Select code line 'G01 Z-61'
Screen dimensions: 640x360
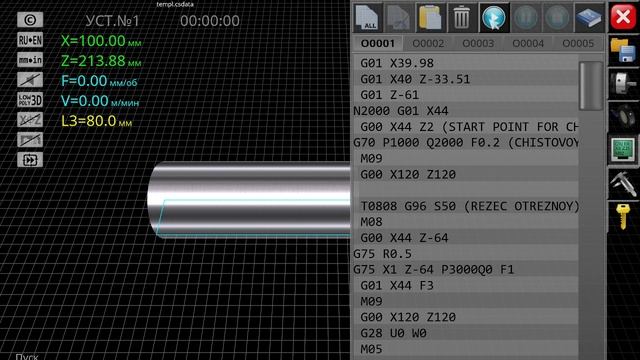click(x=465, y=95)
